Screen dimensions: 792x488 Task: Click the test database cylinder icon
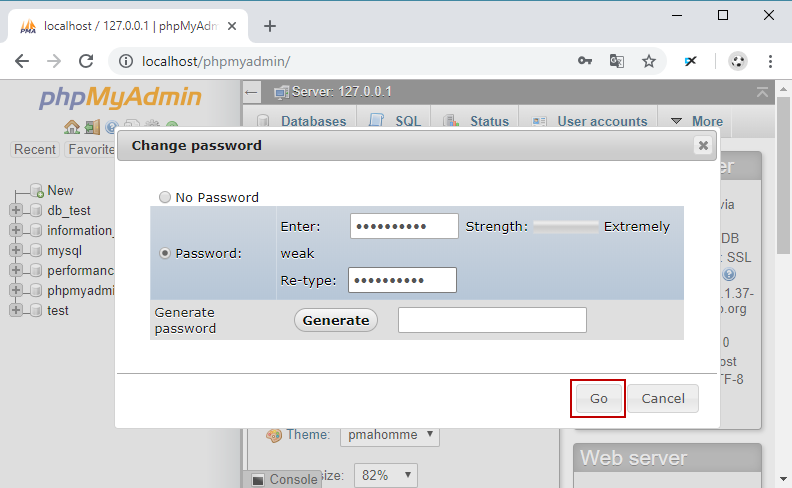click(35, 310)
